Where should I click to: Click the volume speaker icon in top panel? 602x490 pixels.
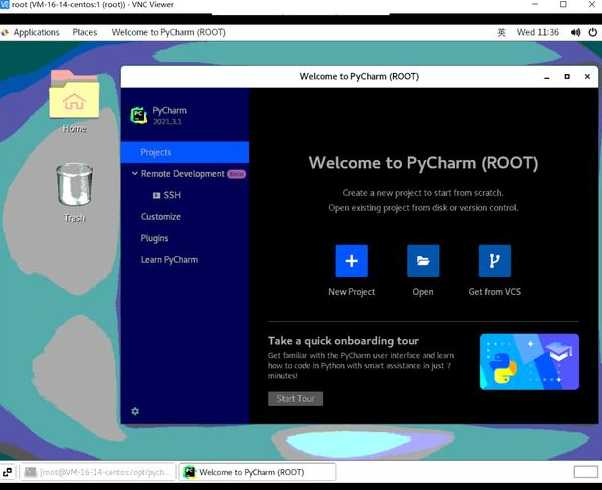click(575, 32)
